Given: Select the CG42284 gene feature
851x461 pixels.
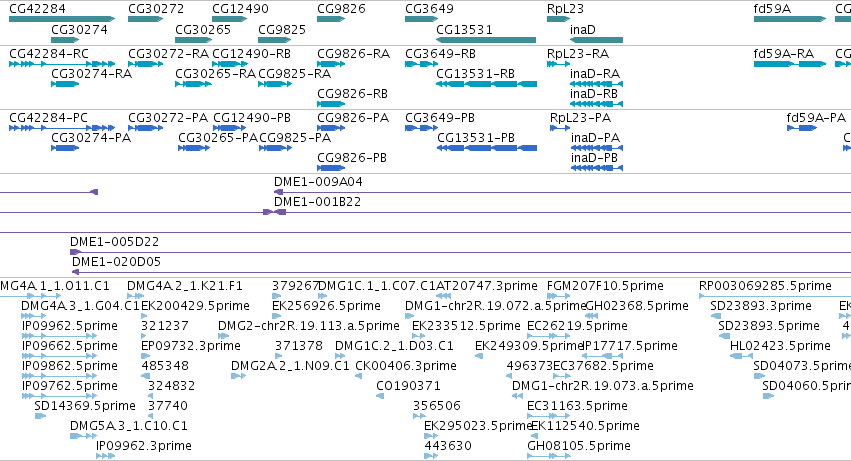Looking at the screenshot, I should pos(62,19).
